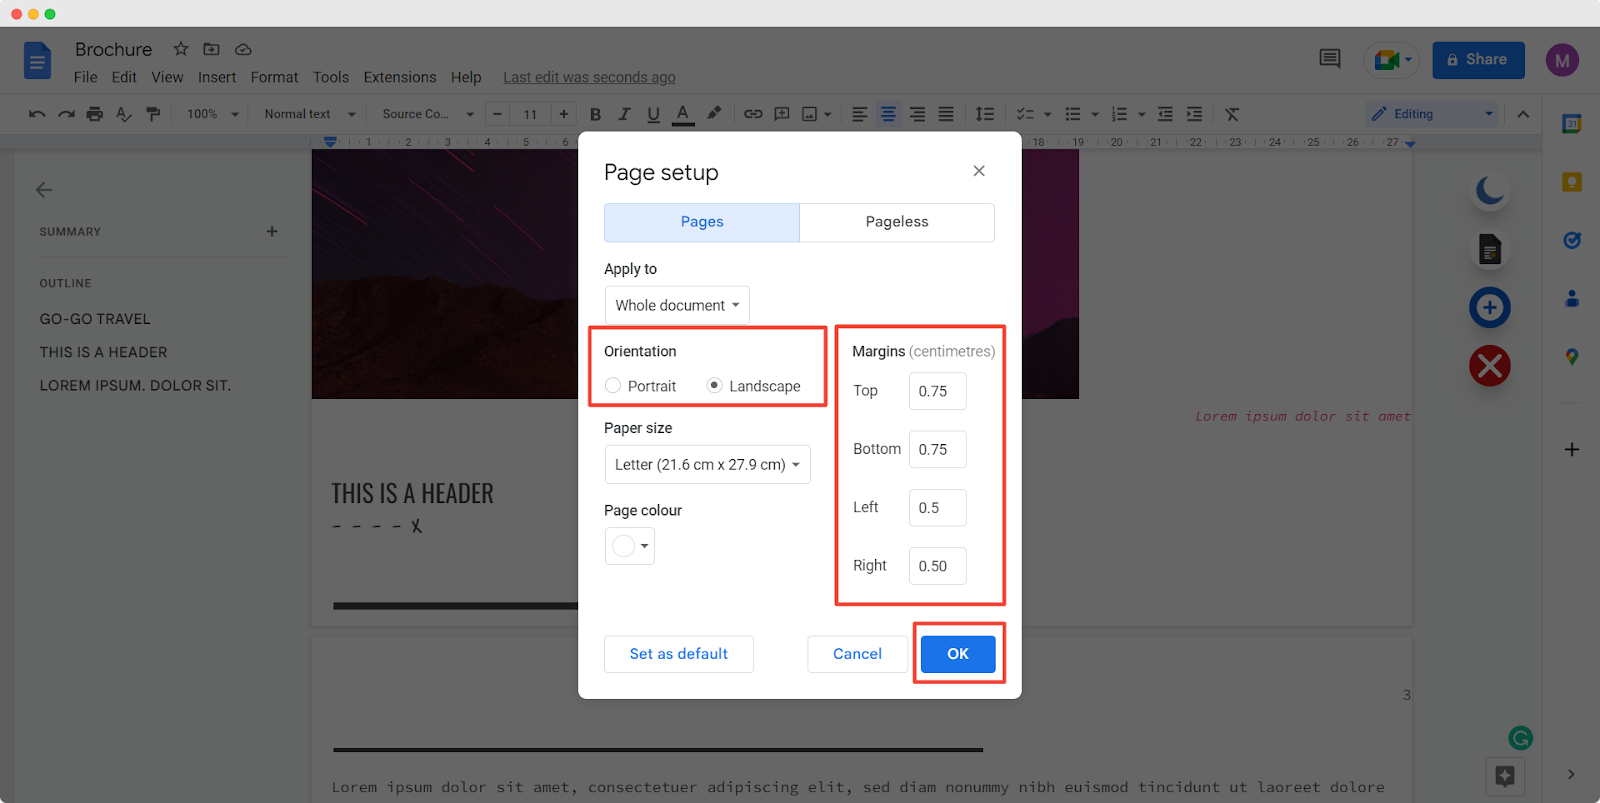Click the Left margin field
The image size is (1600, 803).
pos(938,507)
